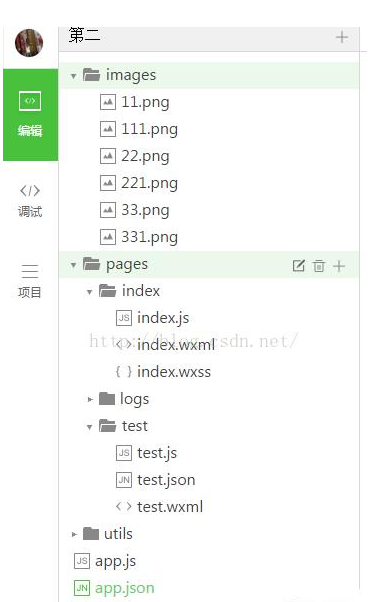The width and height of the screenshot is (387, 602).
Task: Collapse the test folder
Action: [x=89, y=427]
